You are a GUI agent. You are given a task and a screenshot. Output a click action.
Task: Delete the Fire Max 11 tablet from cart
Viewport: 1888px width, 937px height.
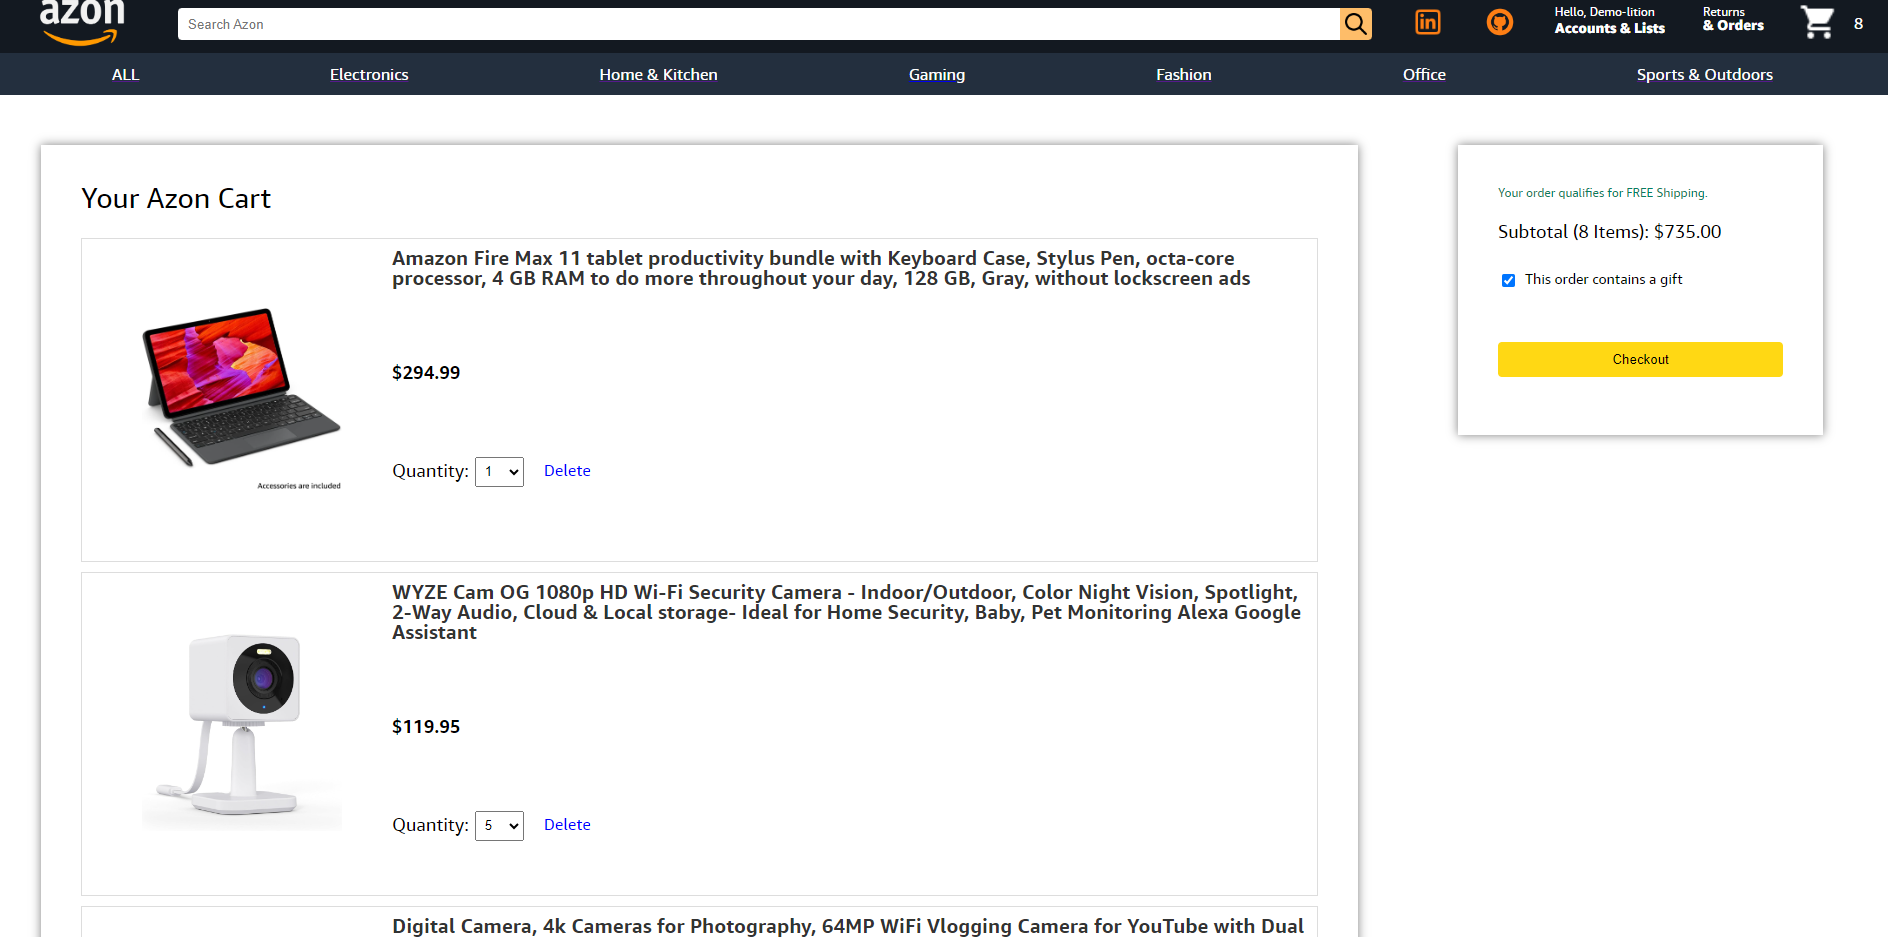pyautogui.click(x=567, y=471)
